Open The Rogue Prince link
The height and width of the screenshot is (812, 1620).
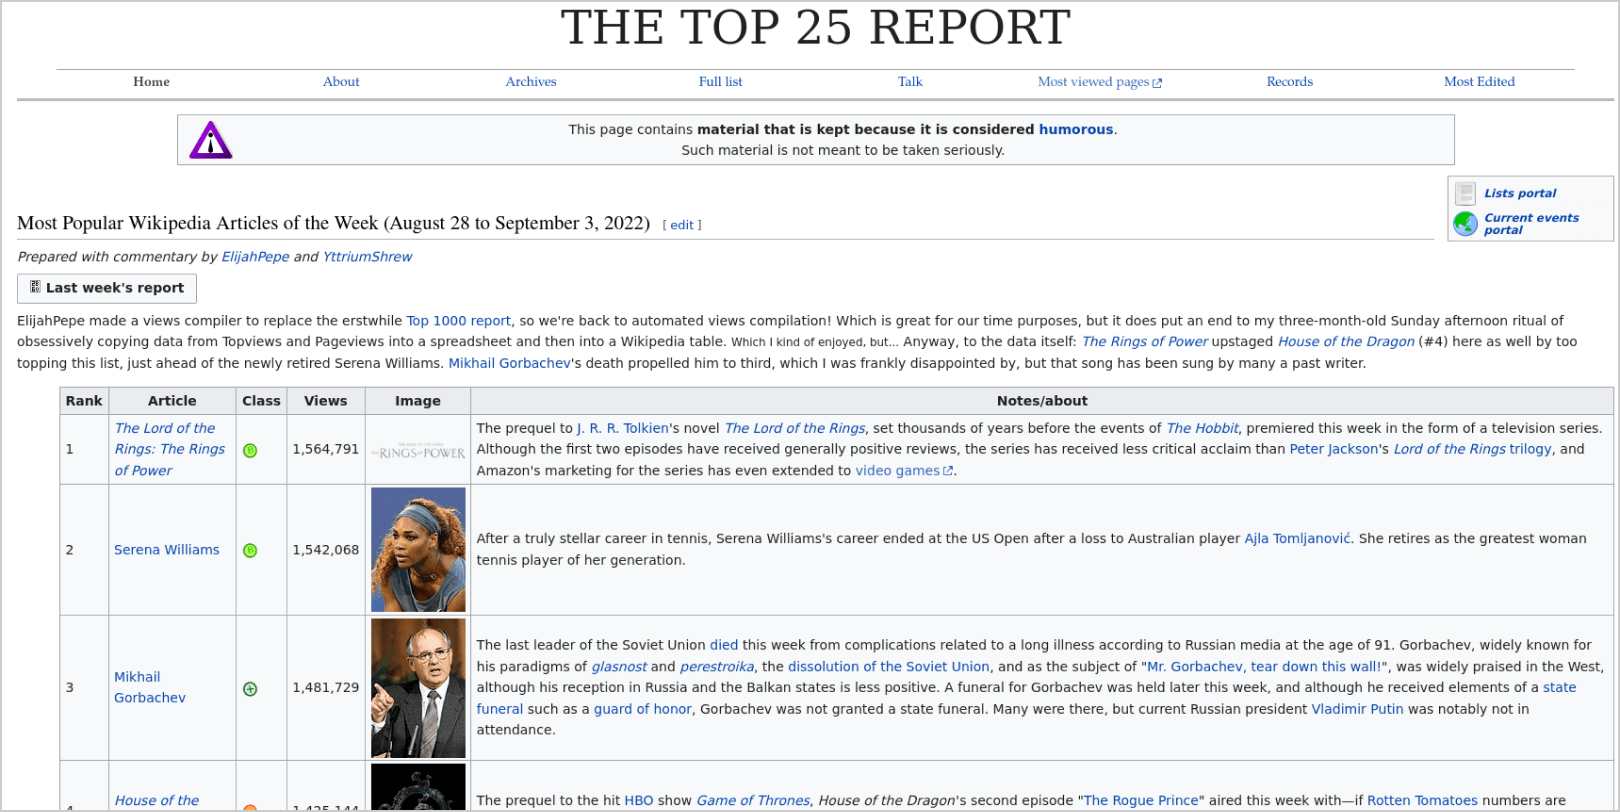coord(1141,801)
